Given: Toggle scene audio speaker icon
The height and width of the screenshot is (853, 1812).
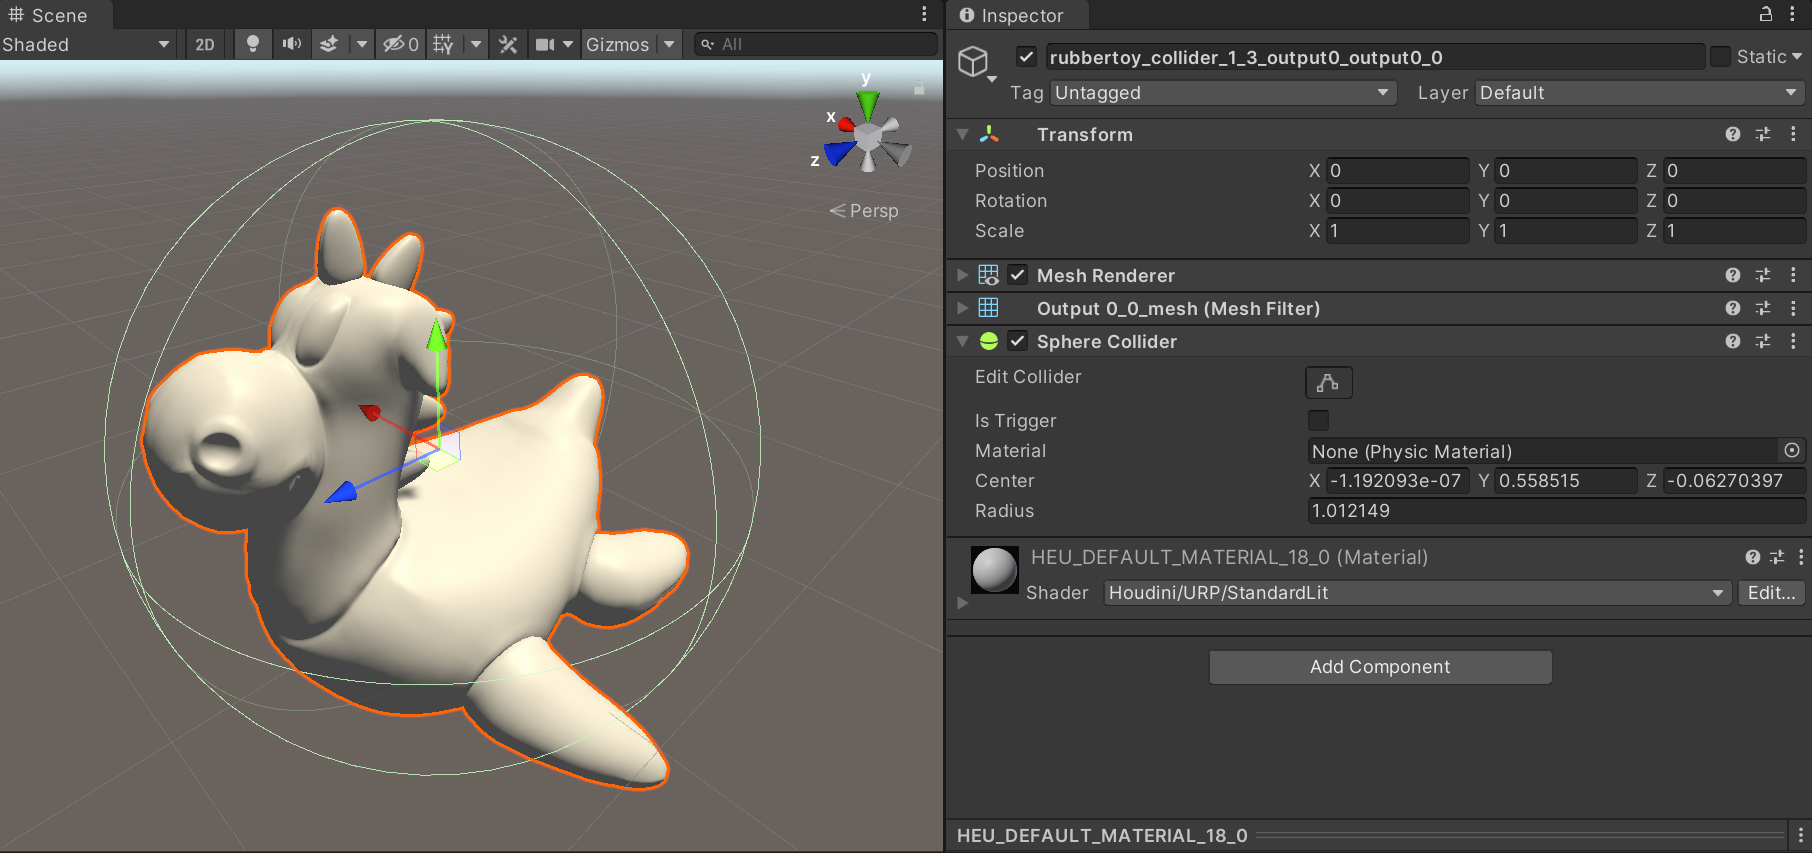Looking at the screenshot, I should coord(291,45).
